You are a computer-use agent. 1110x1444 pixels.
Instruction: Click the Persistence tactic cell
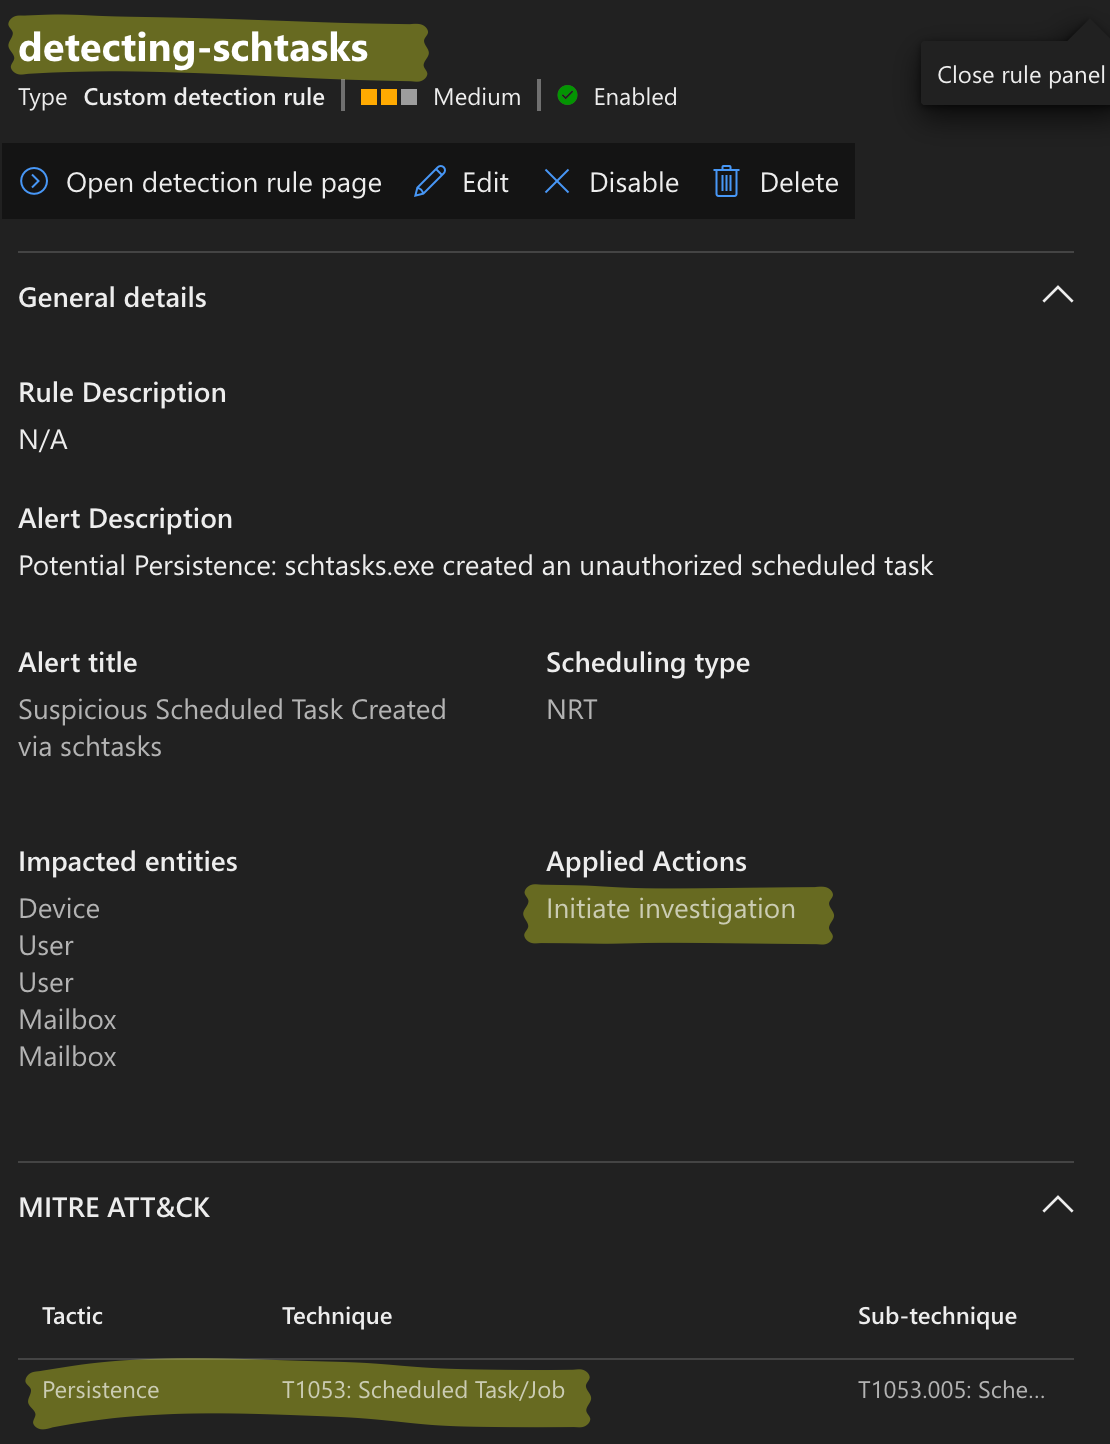click(101, 1390)
